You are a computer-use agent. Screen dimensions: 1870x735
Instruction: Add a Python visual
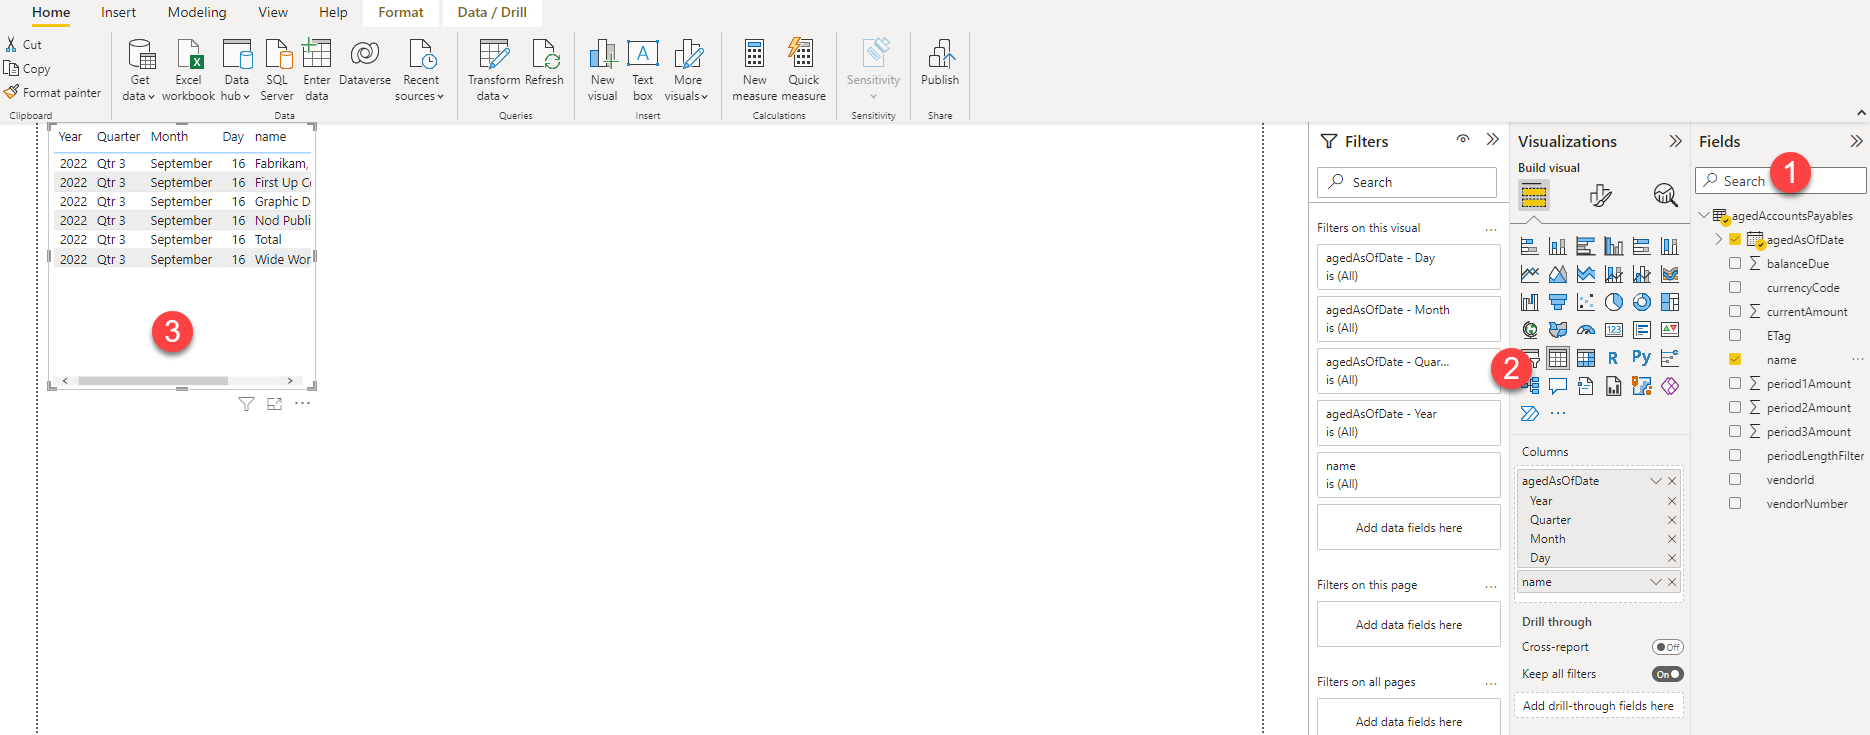click(x=1641, y=357)
